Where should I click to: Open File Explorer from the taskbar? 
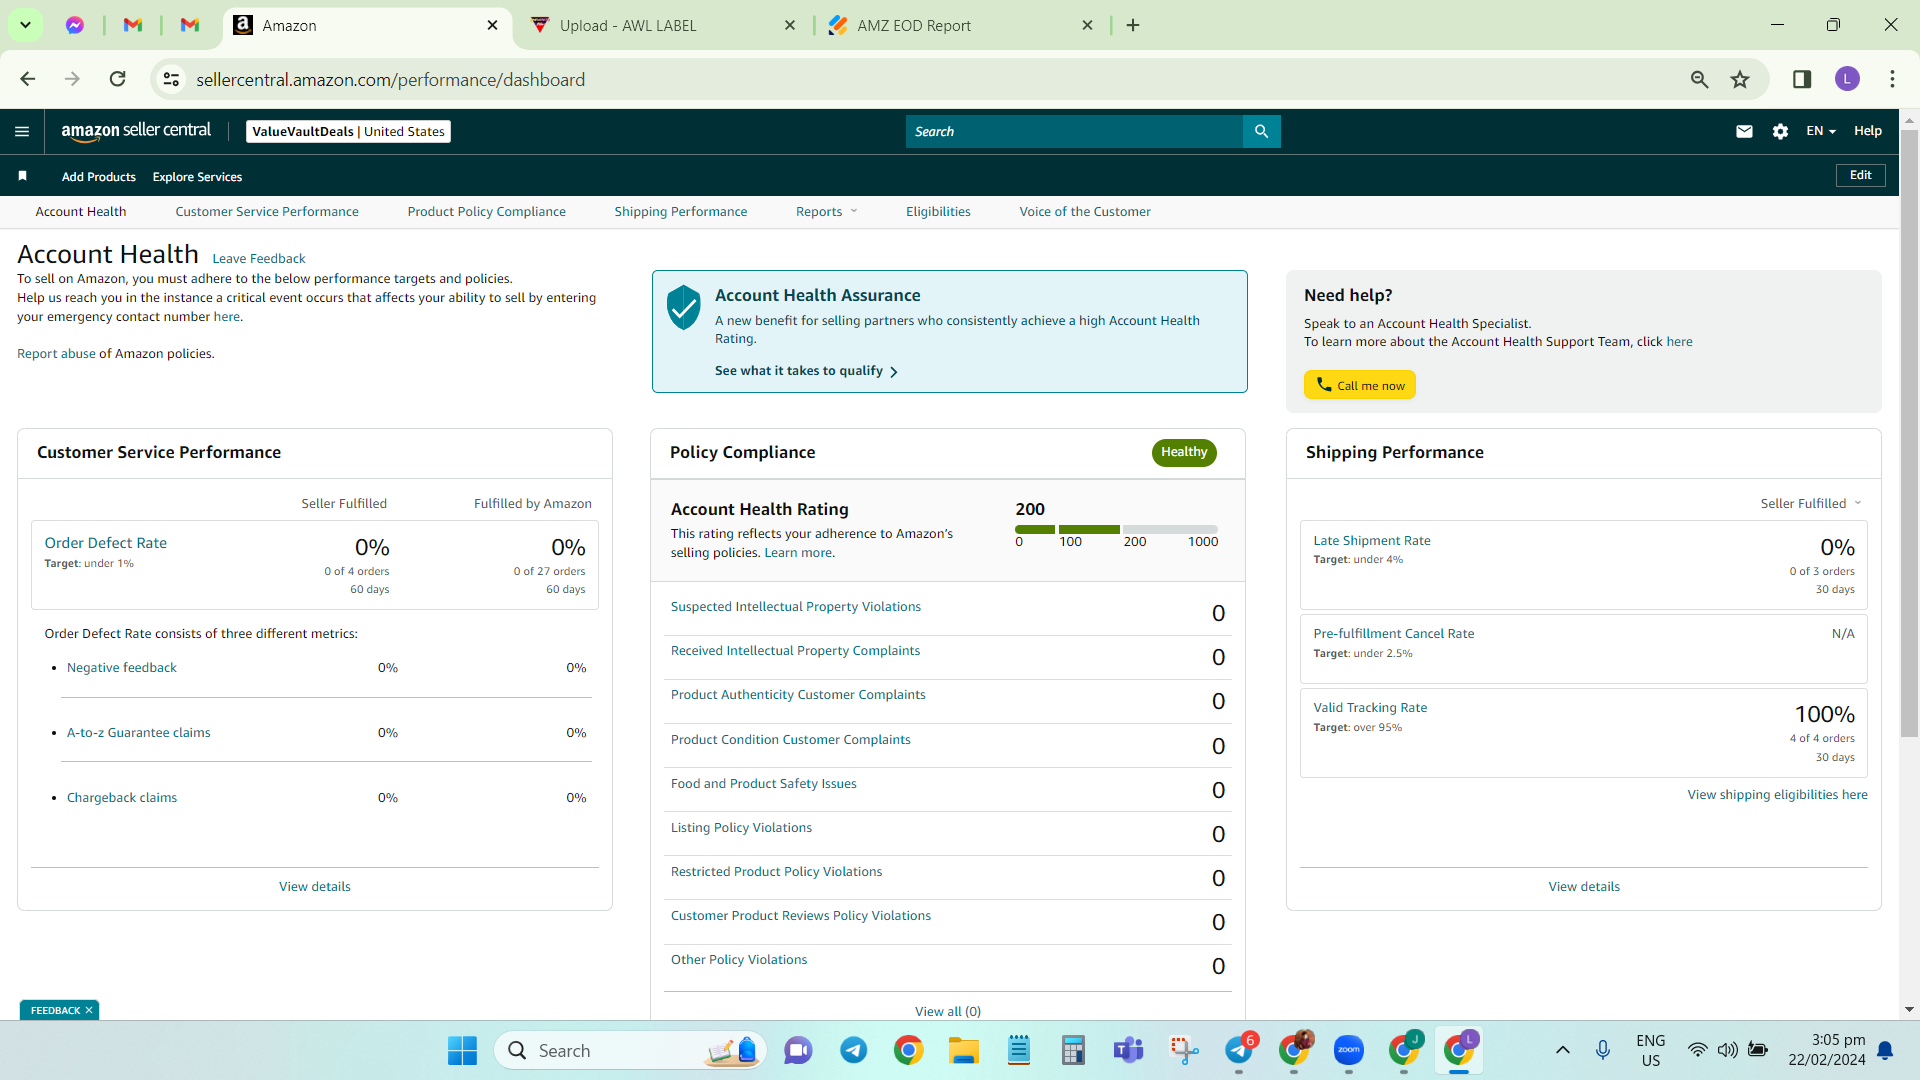coord(964,1050)
